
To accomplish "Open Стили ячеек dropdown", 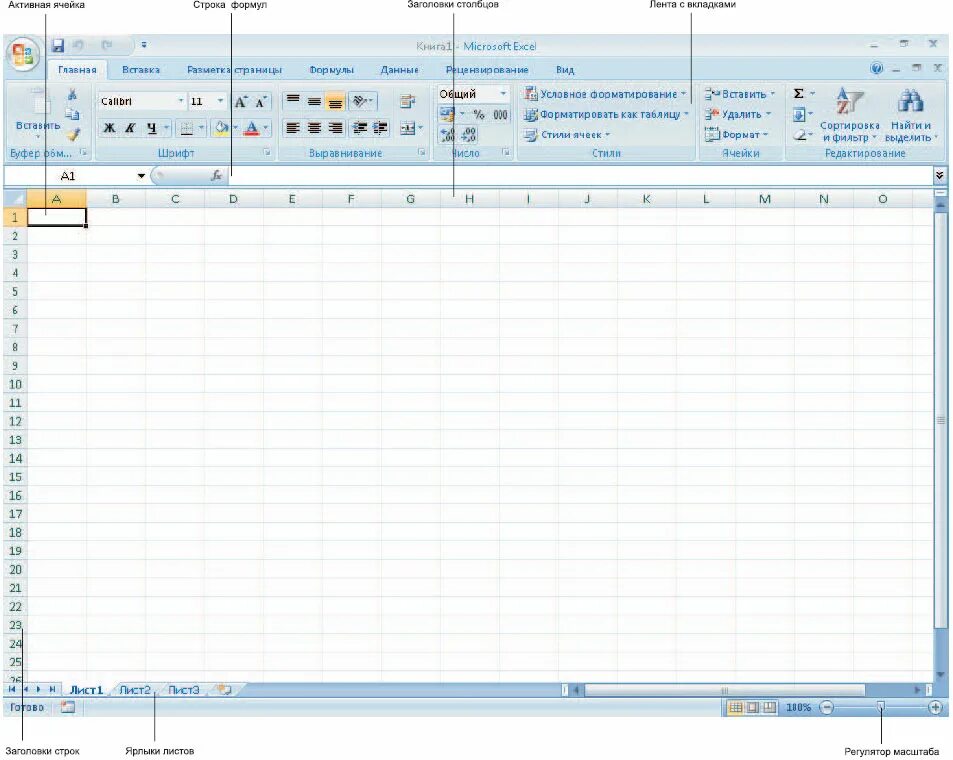I will (567, 134).
